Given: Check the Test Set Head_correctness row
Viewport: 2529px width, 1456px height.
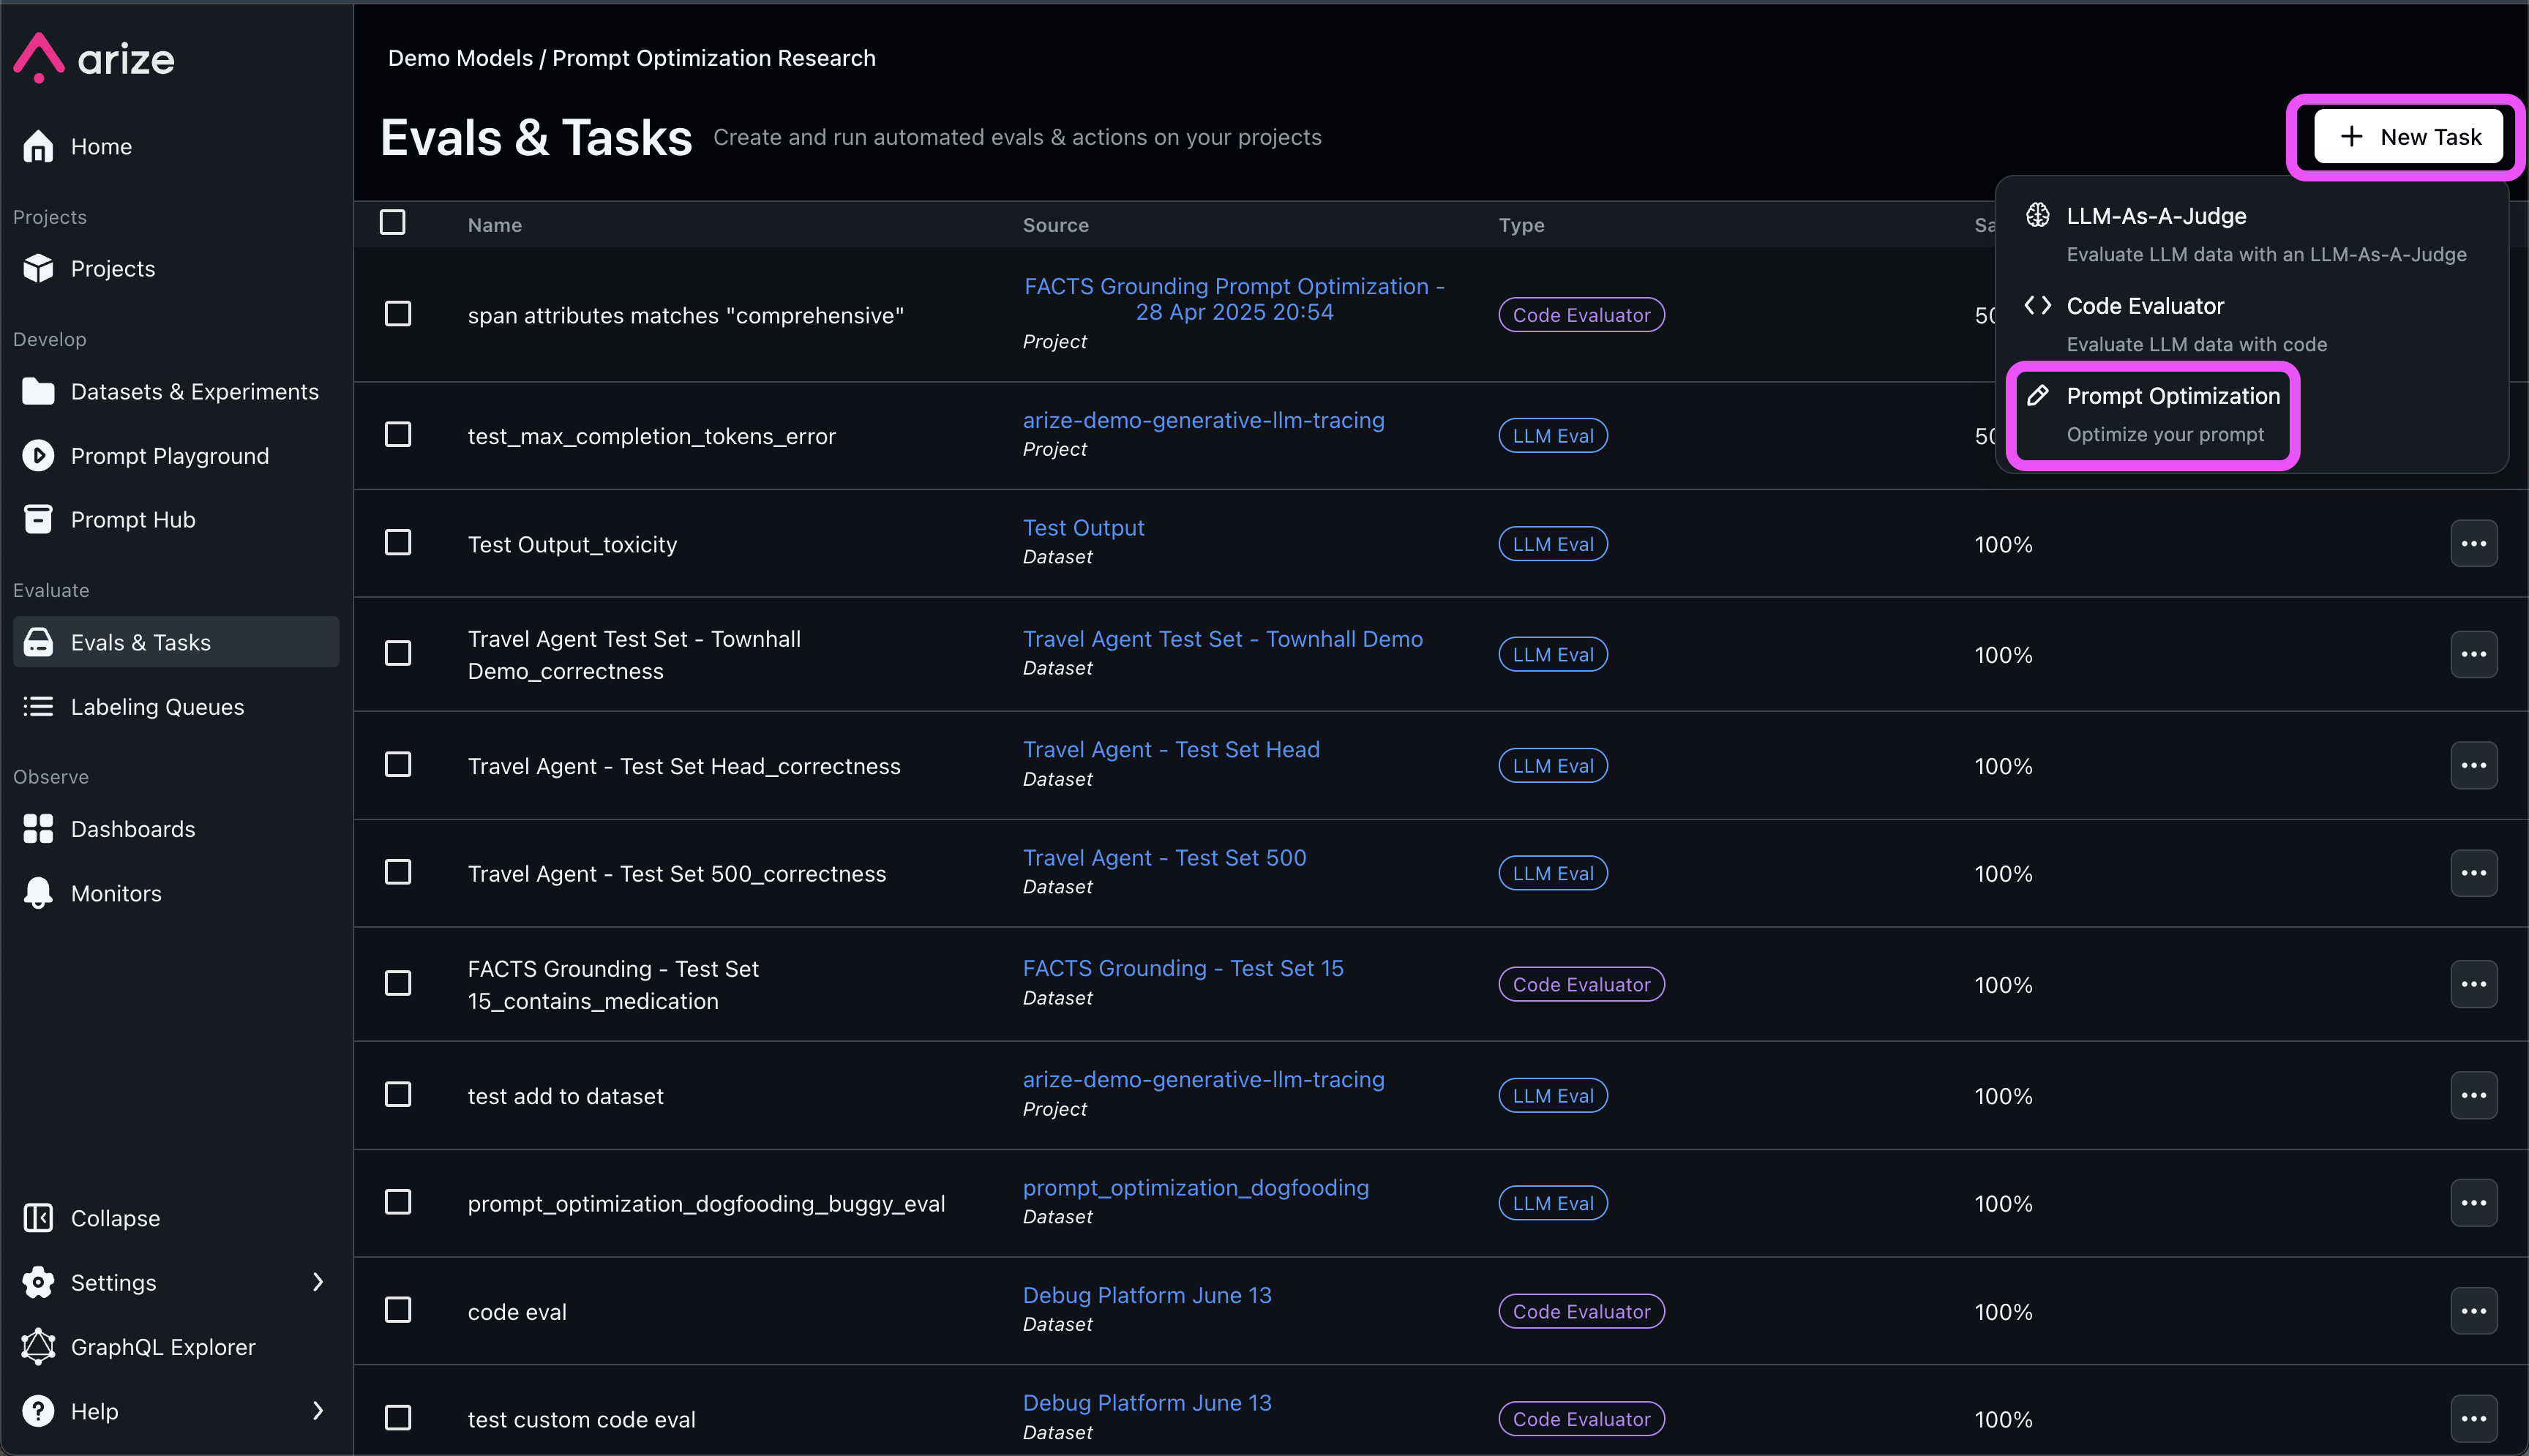Looking at the screenshot, I should [x=397, y=764].
